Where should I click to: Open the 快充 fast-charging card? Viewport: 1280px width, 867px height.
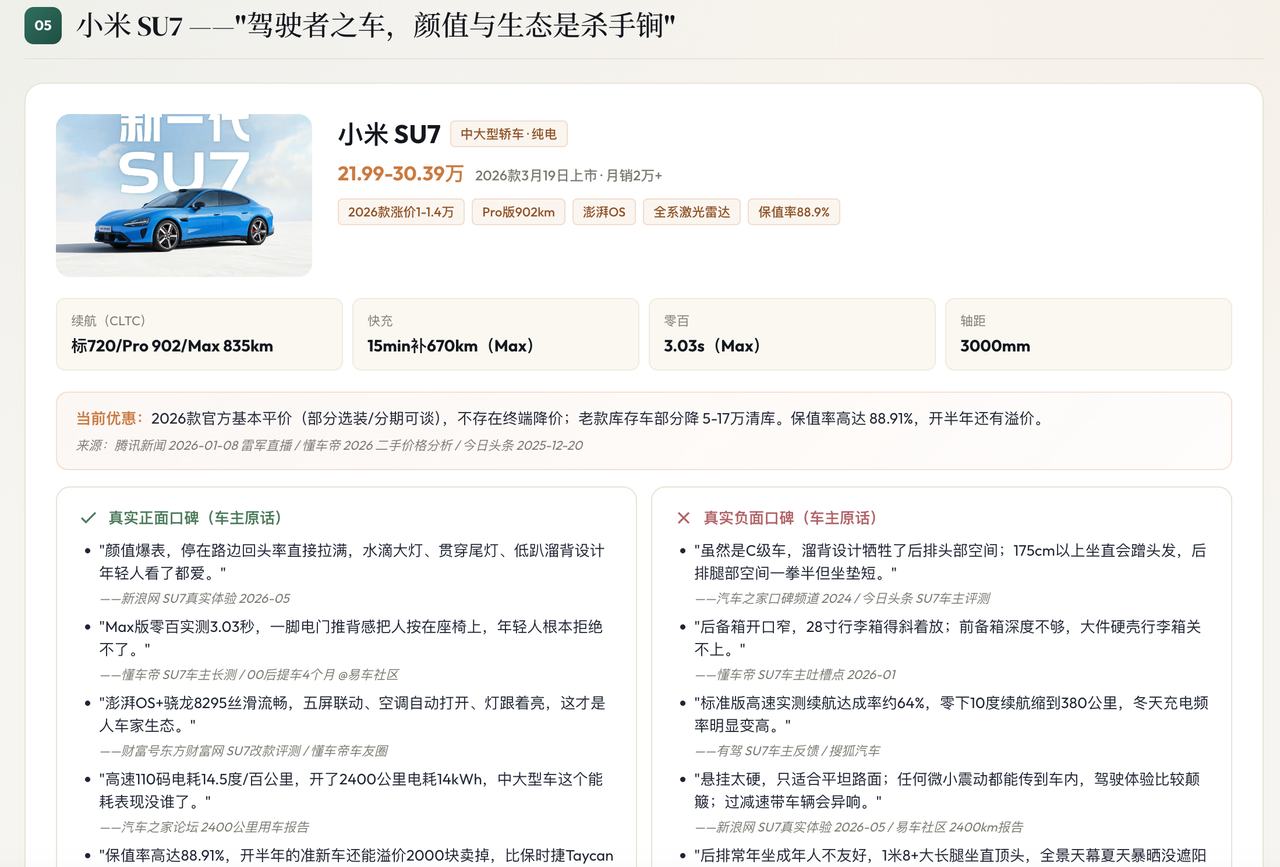pyautogui.click(x=495, y=334)
